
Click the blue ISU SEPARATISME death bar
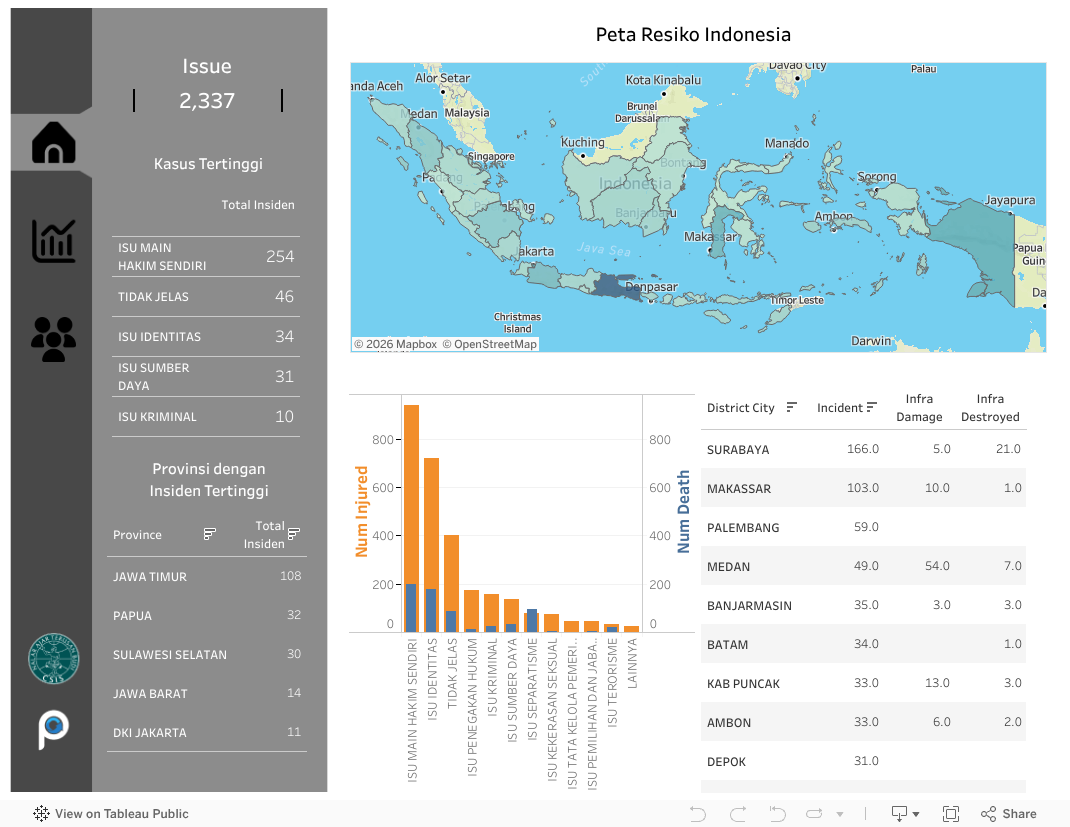pos(532,620)
